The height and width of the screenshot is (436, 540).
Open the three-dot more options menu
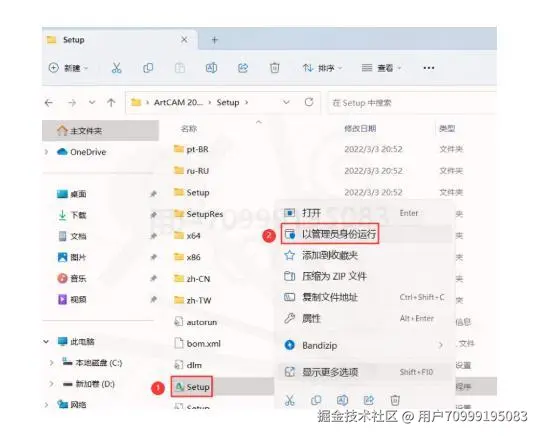click(428, 68)
